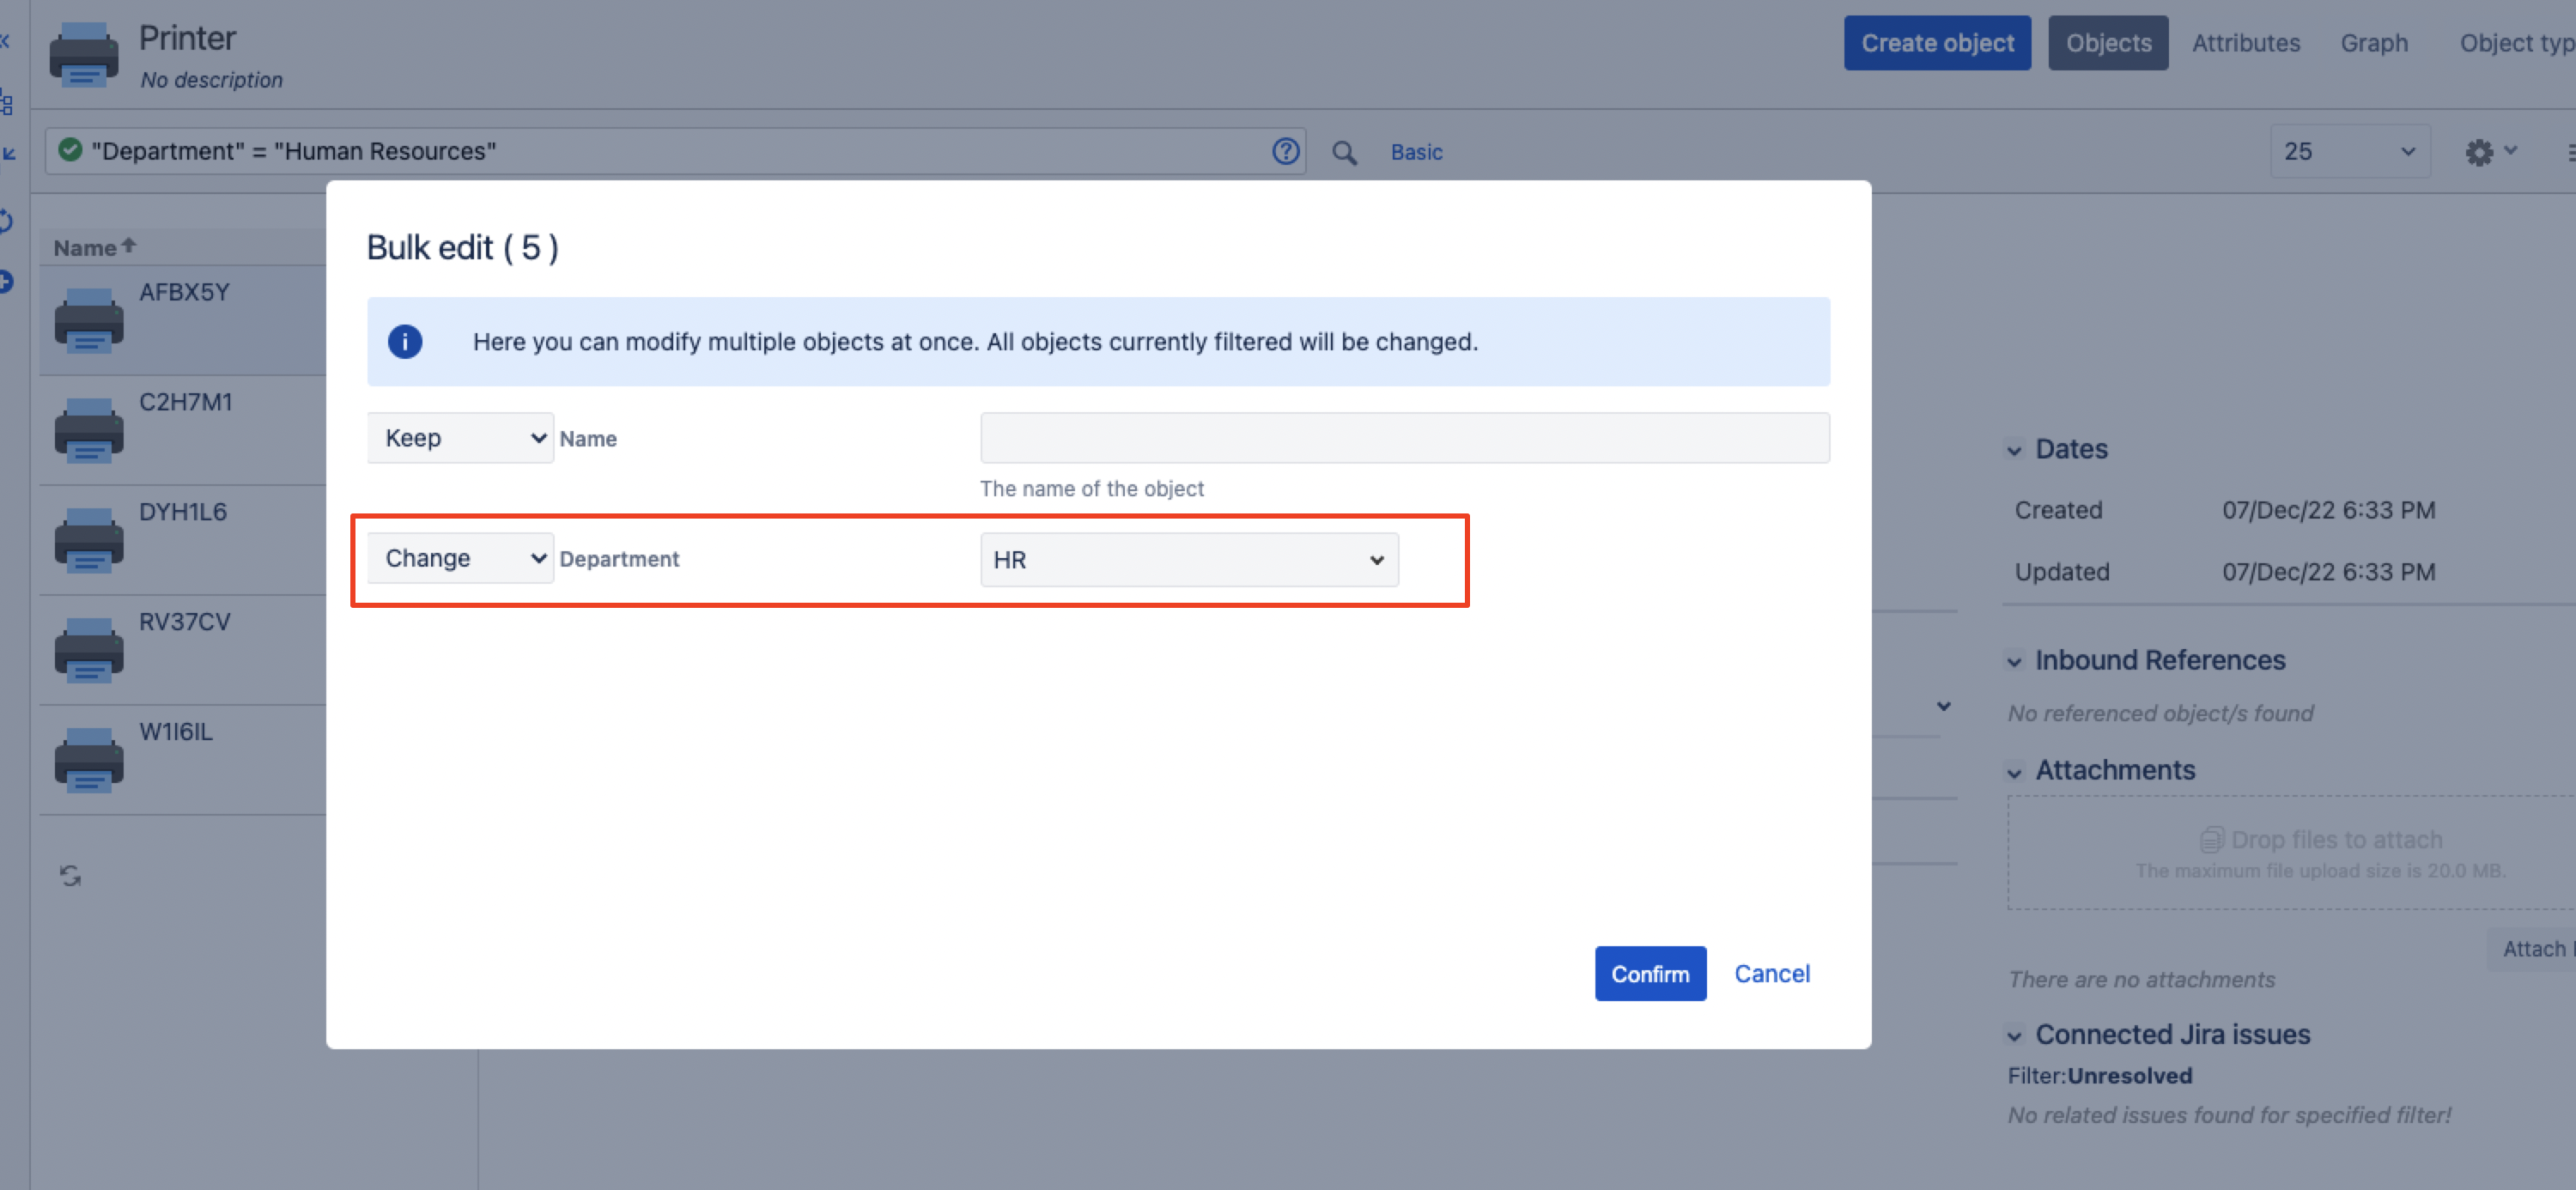This screenshot has width=2576, height=1190.
Task: Open the query help question-mark icon
Action: [x=1285, y=151]
